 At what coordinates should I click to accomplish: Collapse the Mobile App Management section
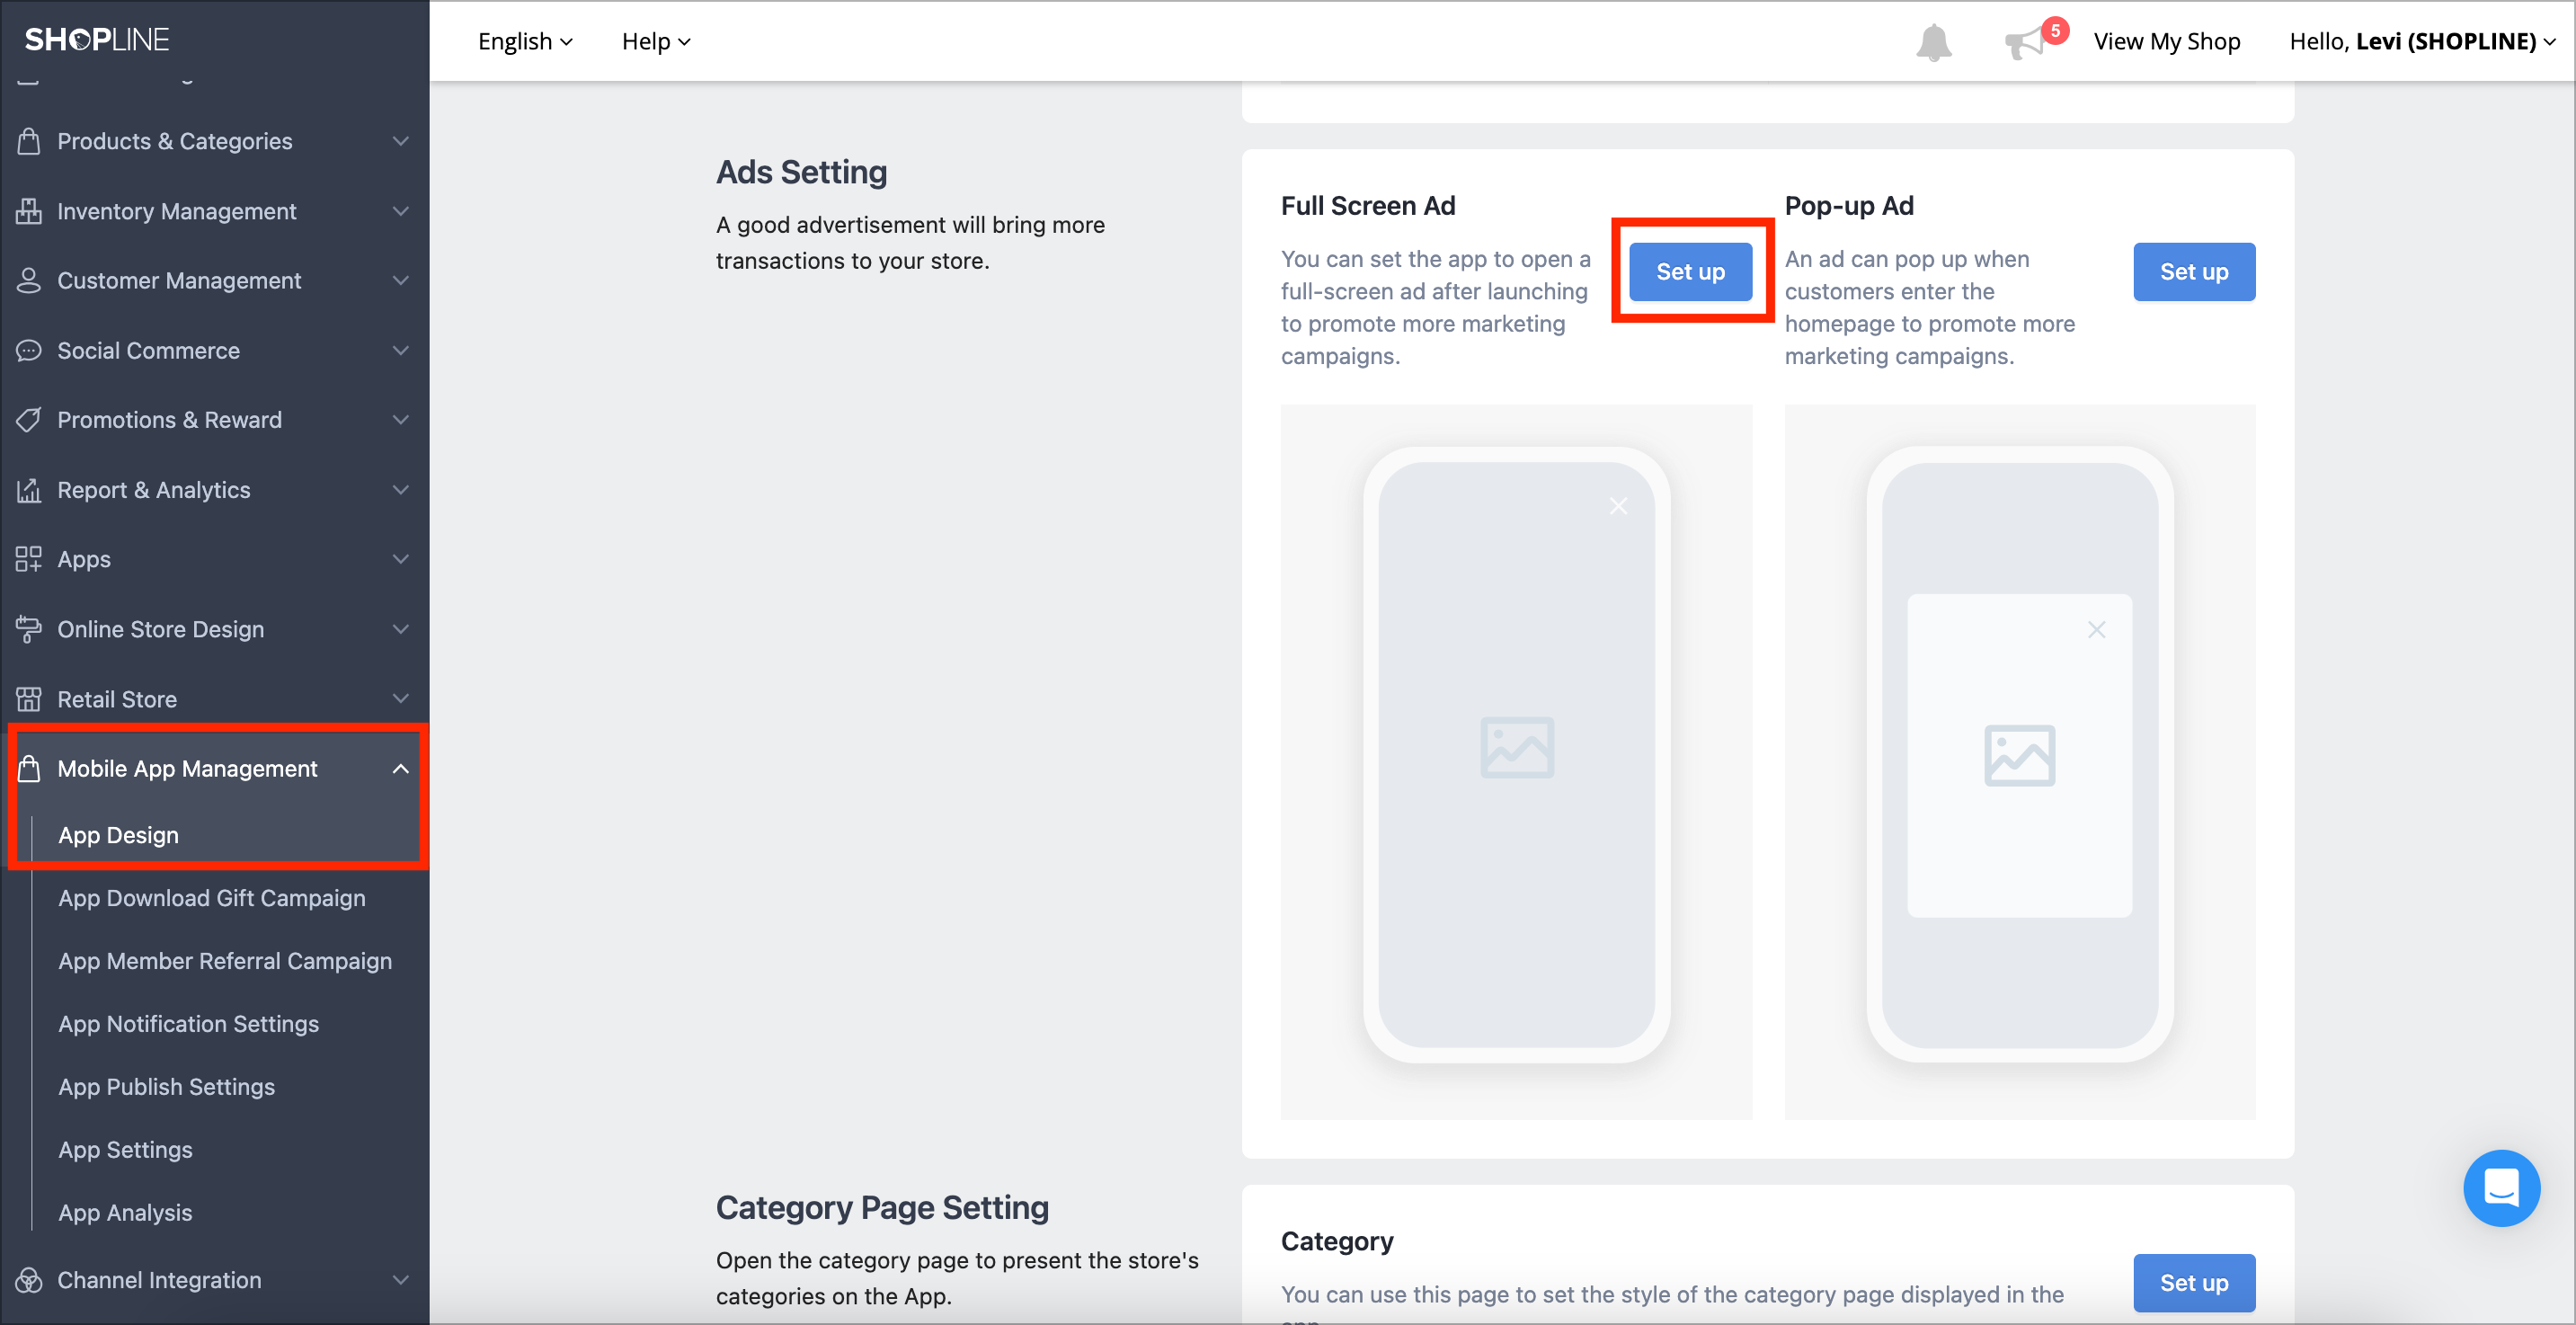401,769
